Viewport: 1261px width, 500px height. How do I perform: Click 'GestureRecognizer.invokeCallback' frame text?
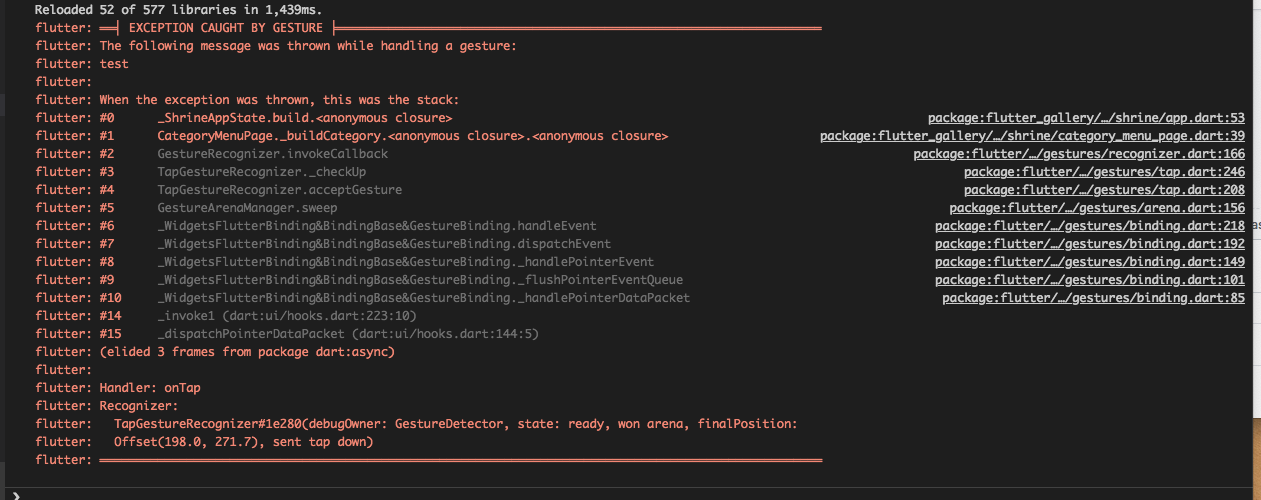pos(272,154)
